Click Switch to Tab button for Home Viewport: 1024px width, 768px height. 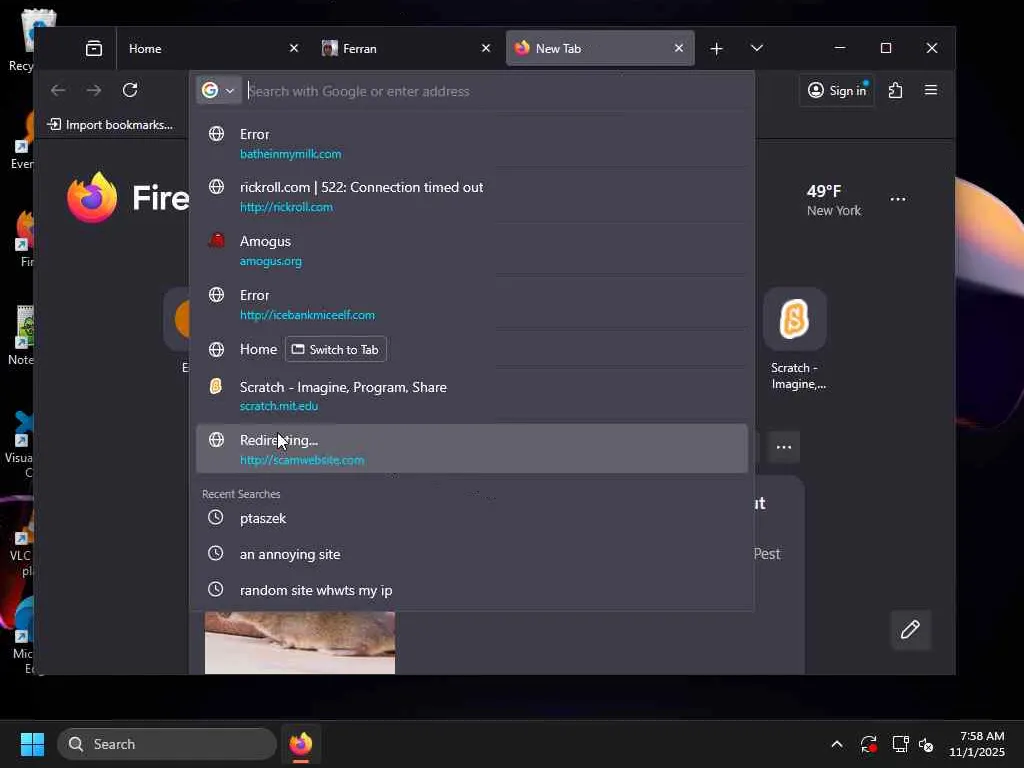(x=336, y=349)
